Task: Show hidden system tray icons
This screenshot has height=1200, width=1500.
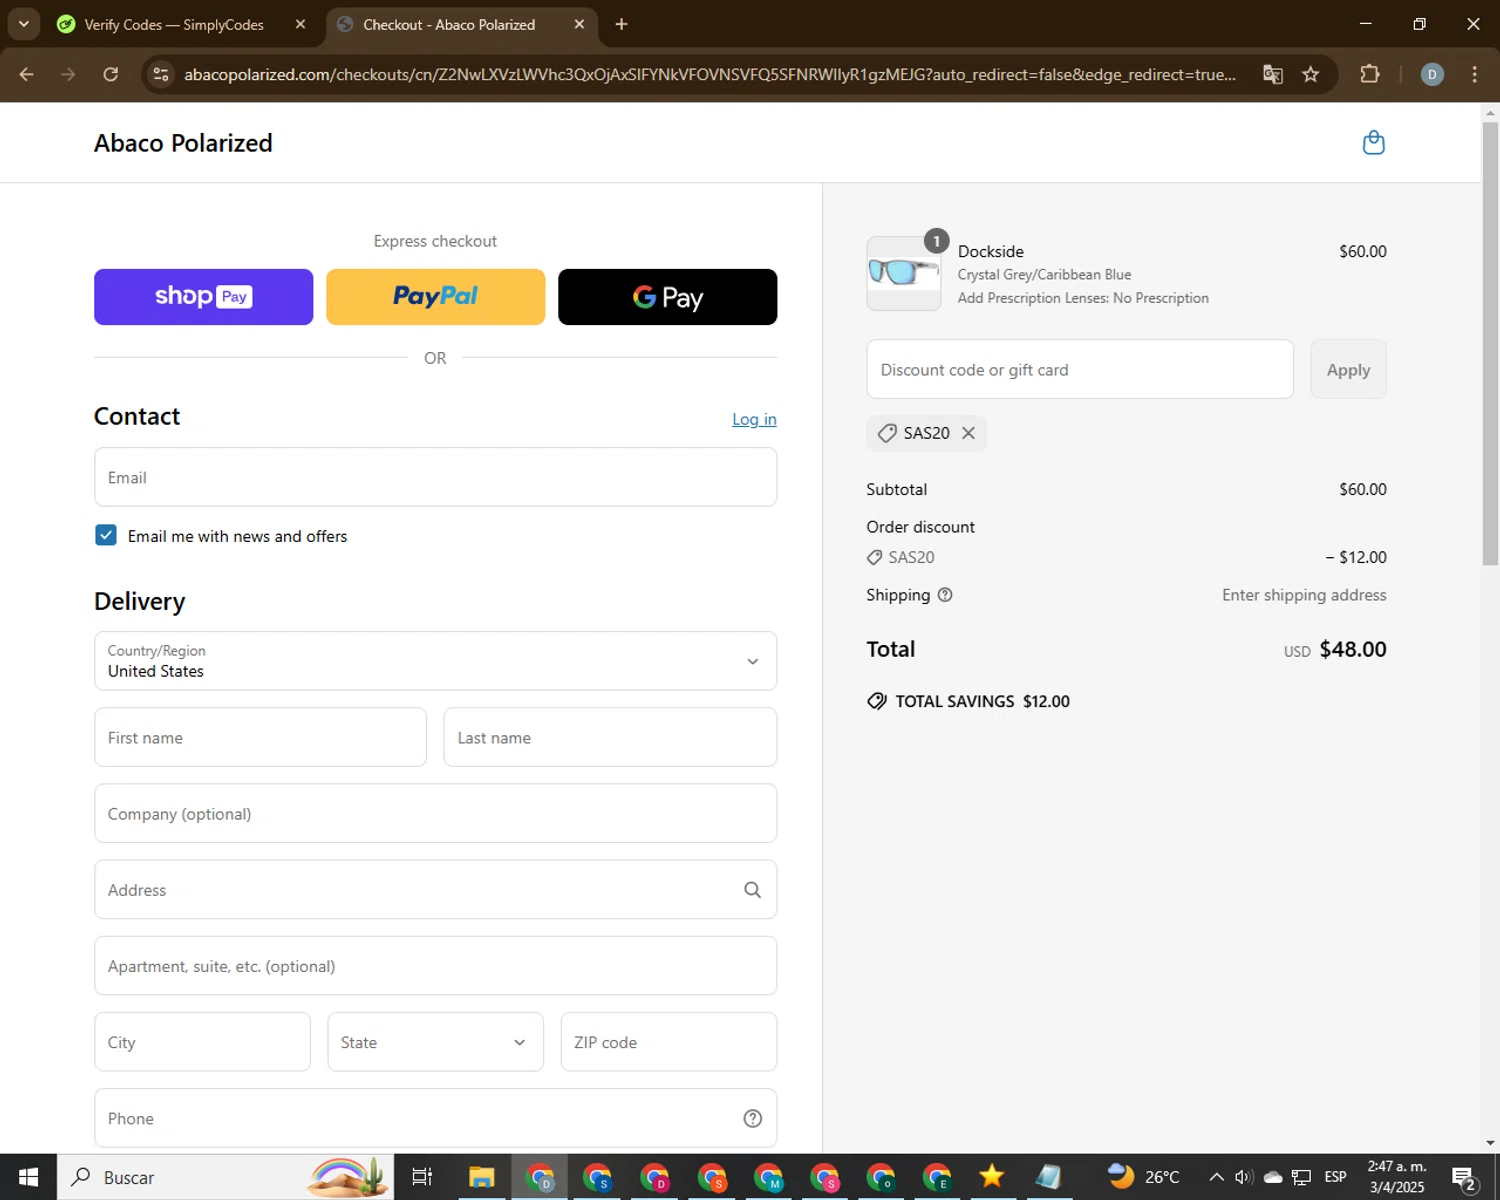Action: [x=1216, y=1177]
